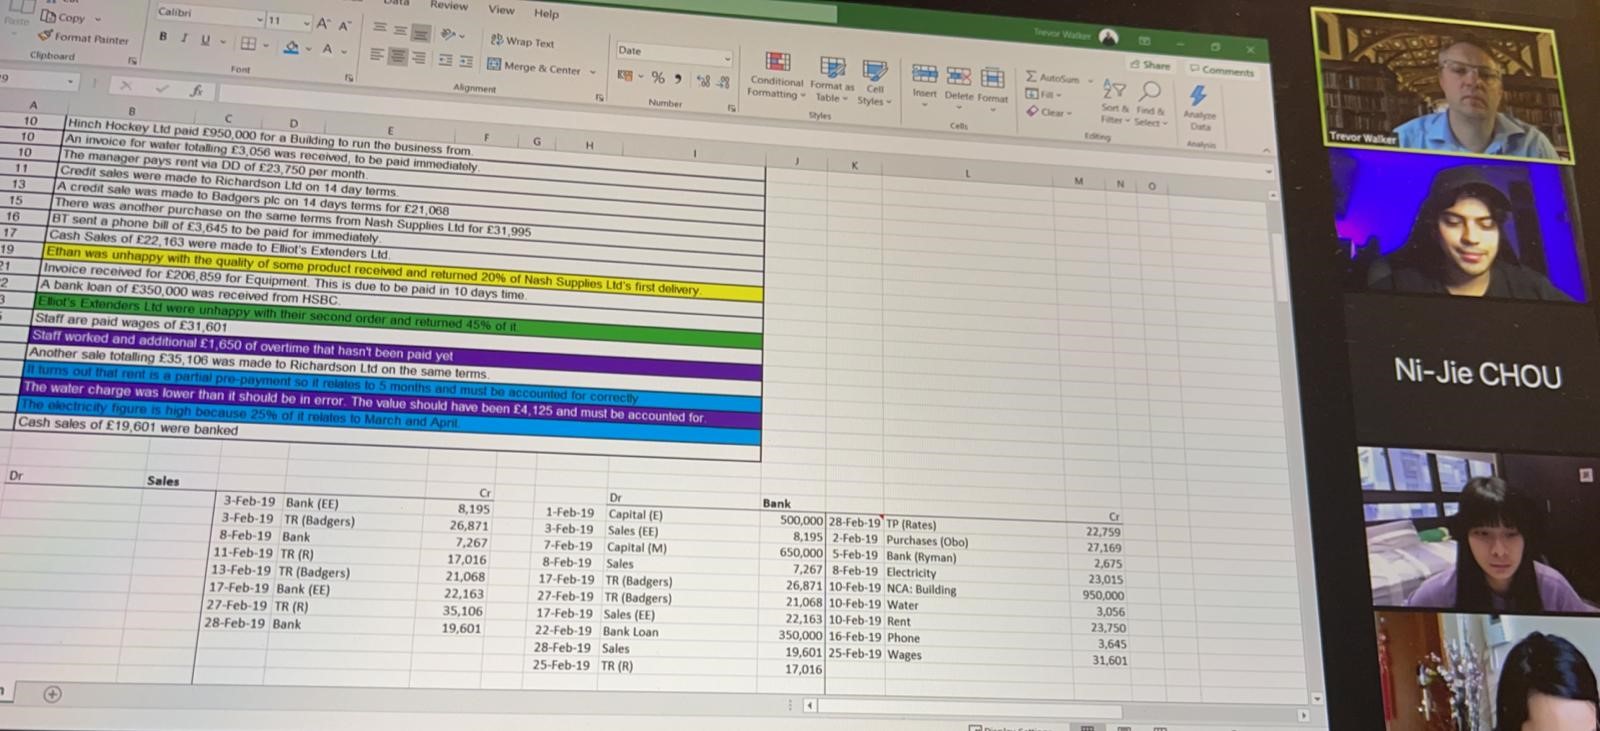This screenshot has width=1600, height=731.
Task: Increase the cell indent
Action: [x=466, y=62]
